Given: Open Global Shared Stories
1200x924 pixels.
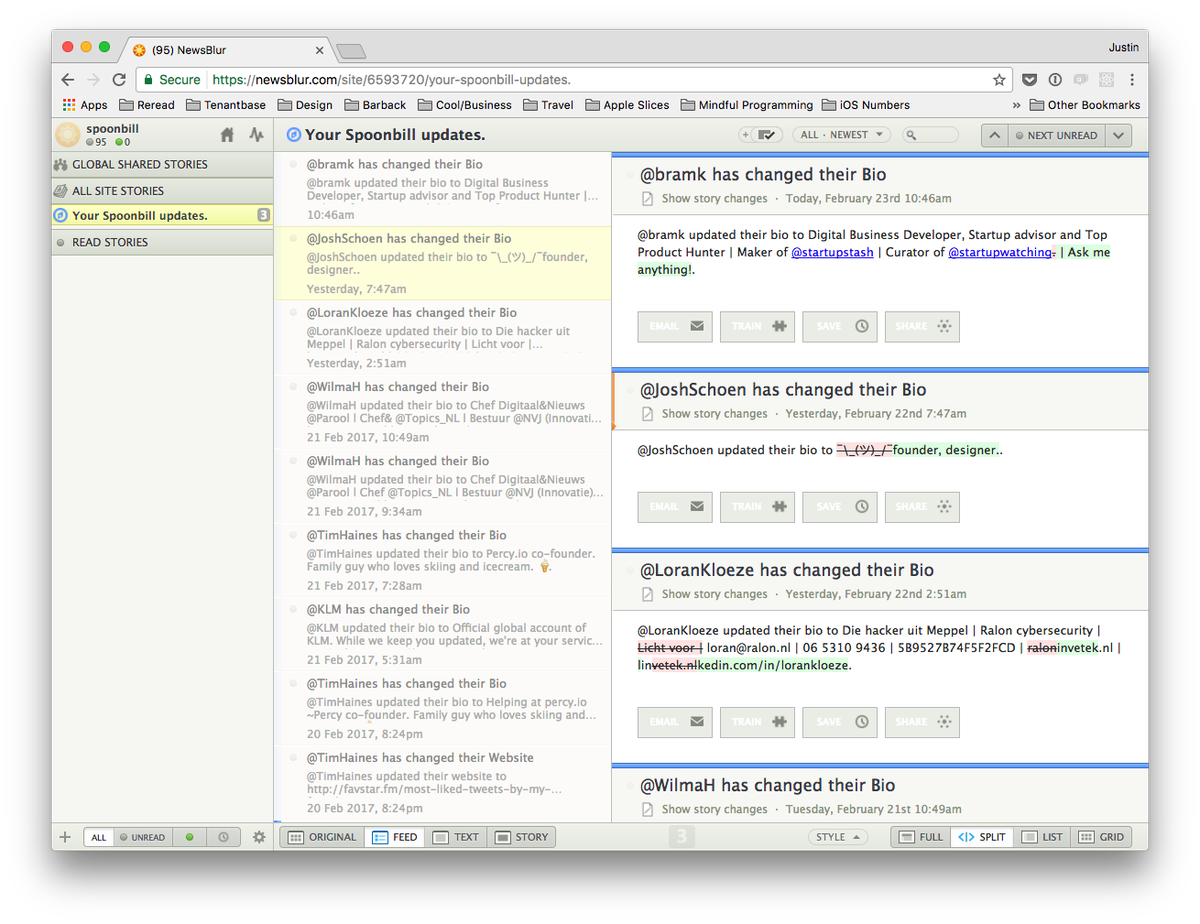Looking at the screenshot, I should click(x=162, y=164).
